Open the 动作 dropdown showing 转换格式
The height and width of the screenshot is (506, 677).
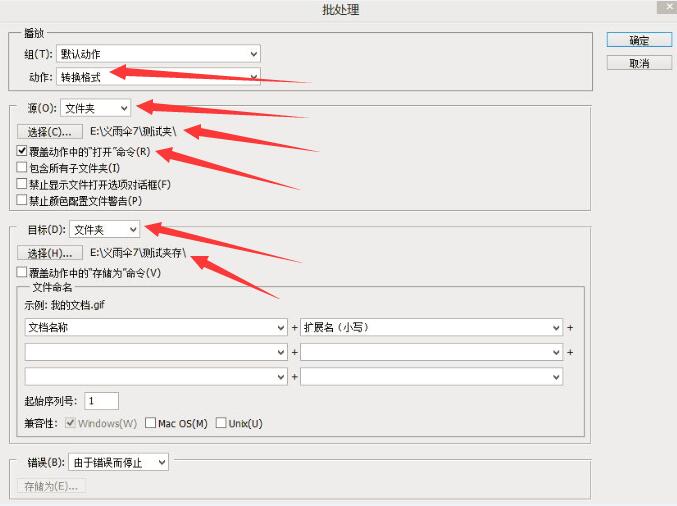pos(158,77)
